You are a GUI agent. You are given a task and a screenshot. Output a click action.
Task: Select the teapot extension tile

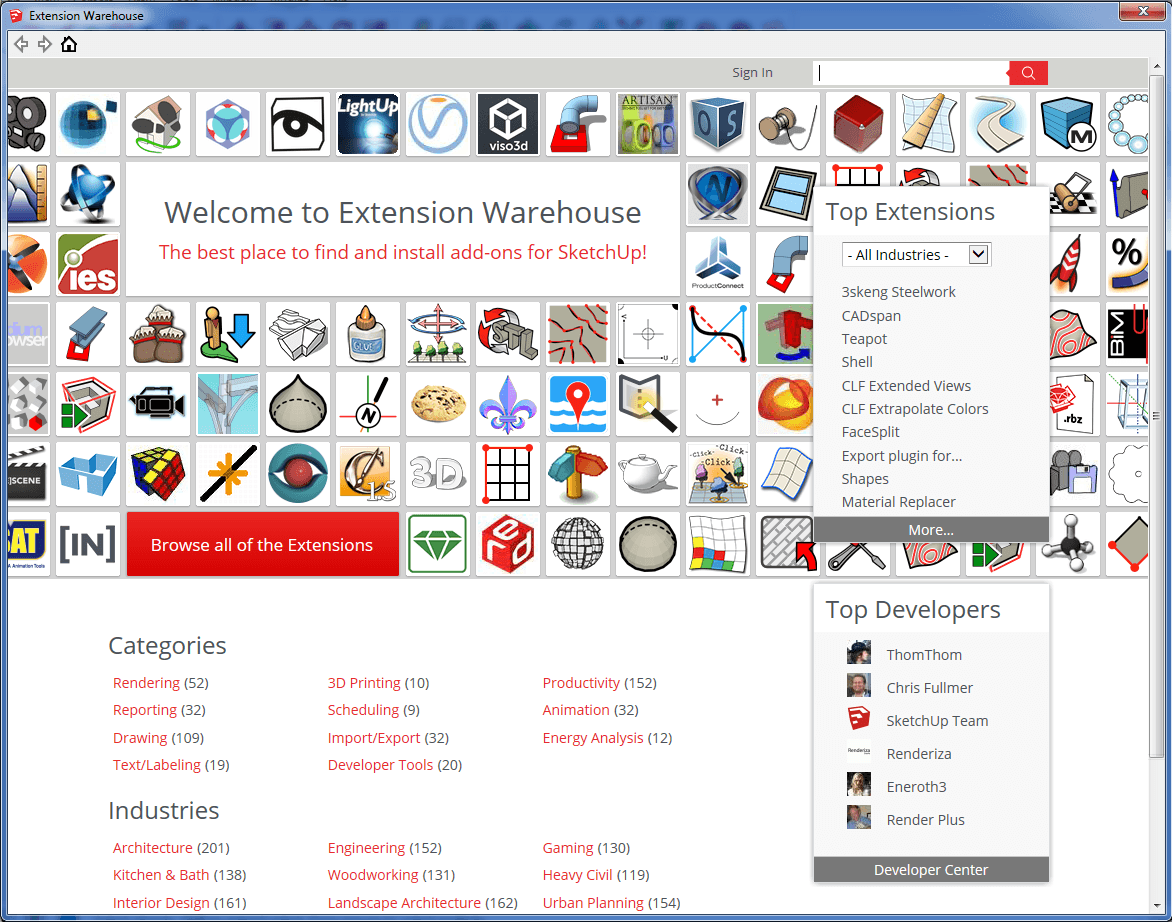coord(648,474)
